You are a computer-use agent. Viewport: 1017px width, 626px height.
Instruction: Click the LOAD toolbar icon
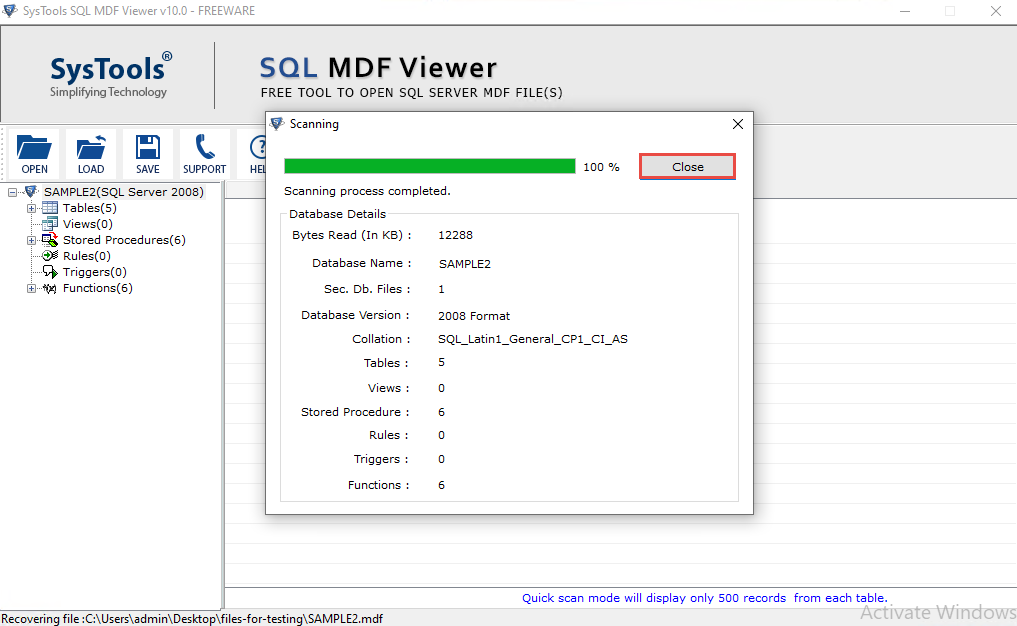point(91,148)
